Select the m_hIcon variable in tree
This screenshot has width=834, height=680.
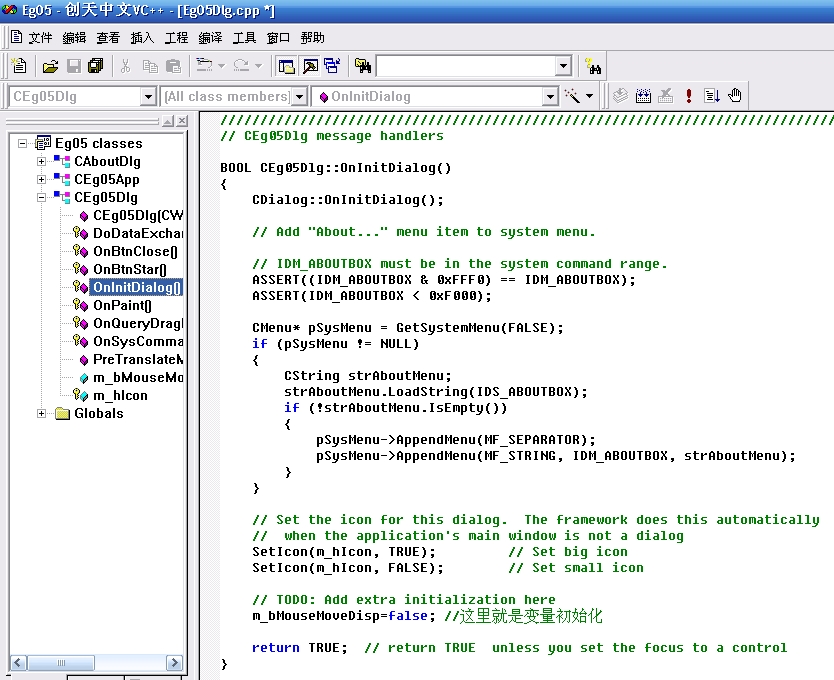(x=120, y=396)
